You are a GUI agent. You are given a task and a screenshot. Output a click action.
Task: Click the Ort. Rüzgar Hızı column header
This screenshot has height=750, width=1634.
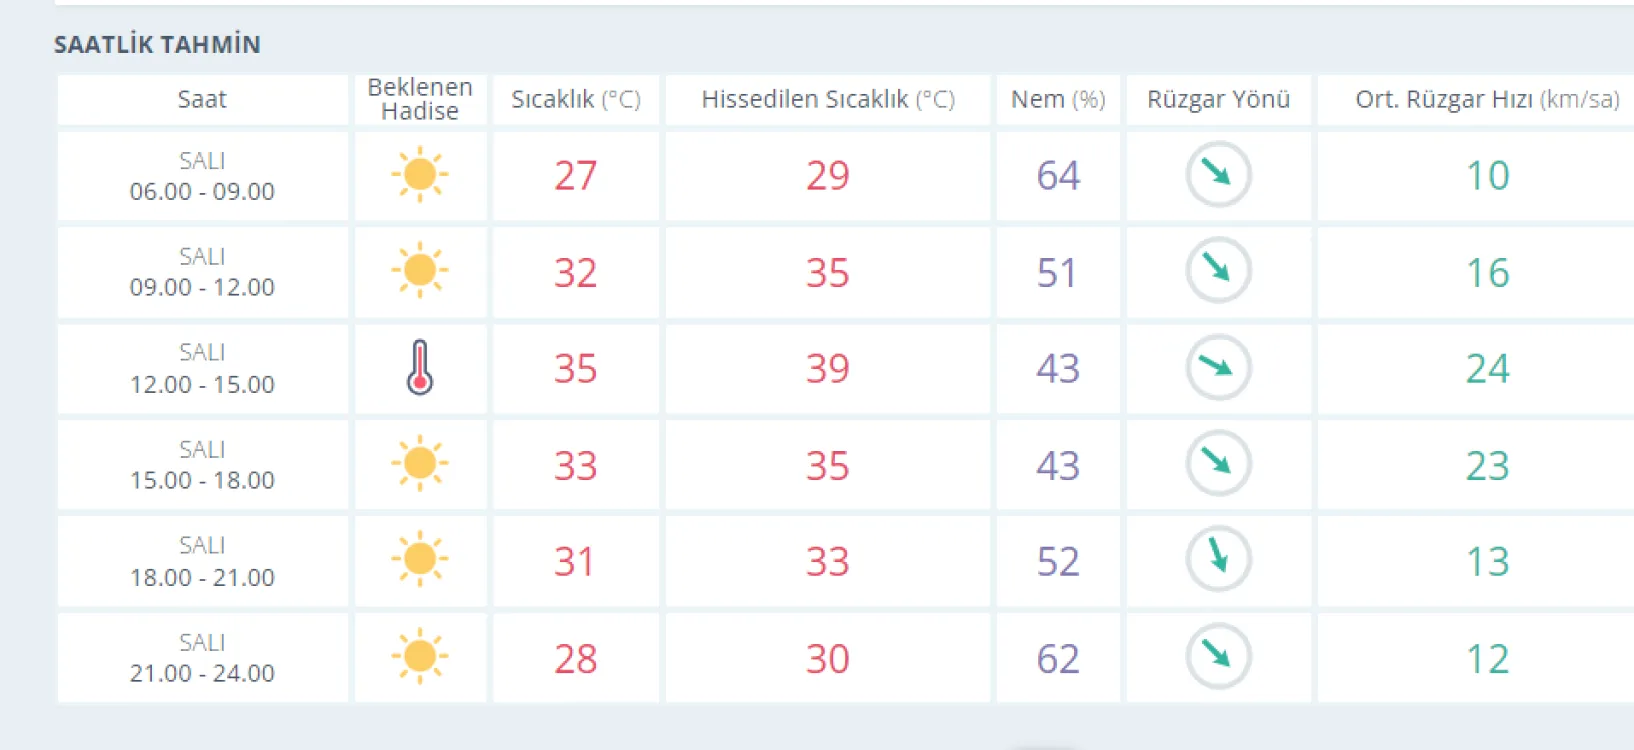point(1487,99)
